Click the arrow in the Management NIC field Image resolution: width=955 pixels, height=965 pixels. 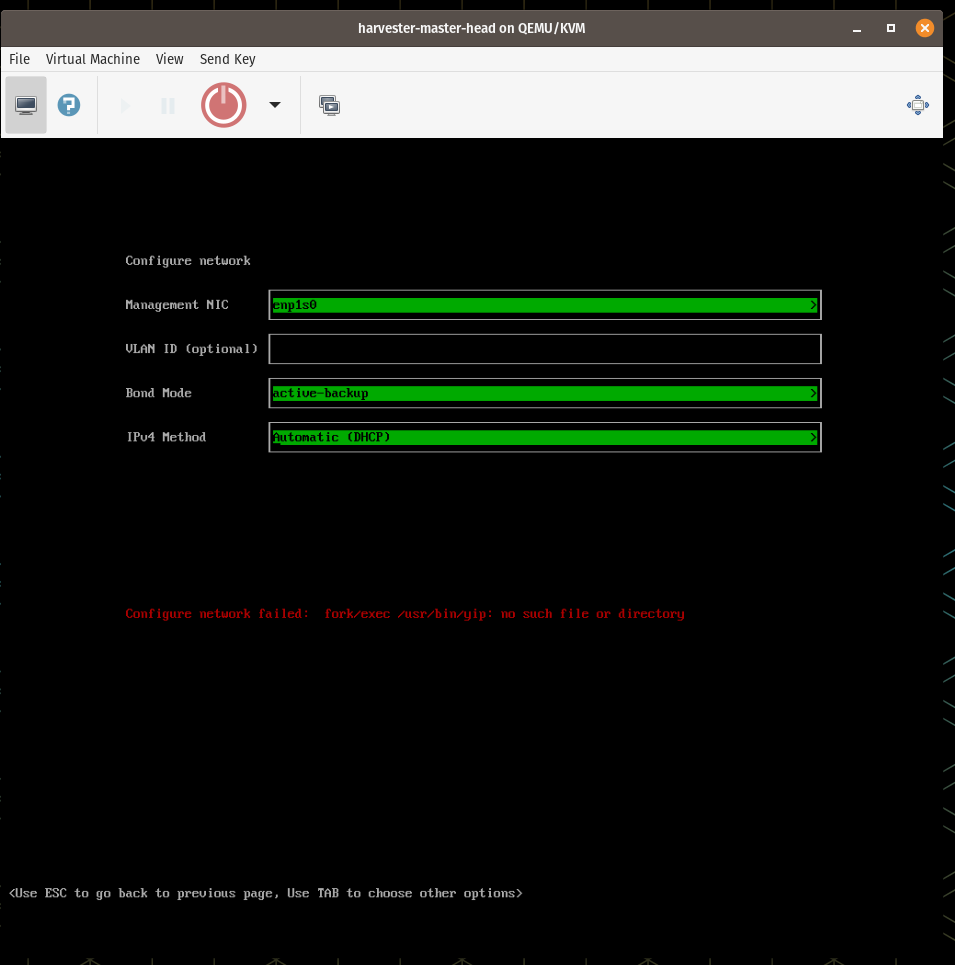pos(813,305)
